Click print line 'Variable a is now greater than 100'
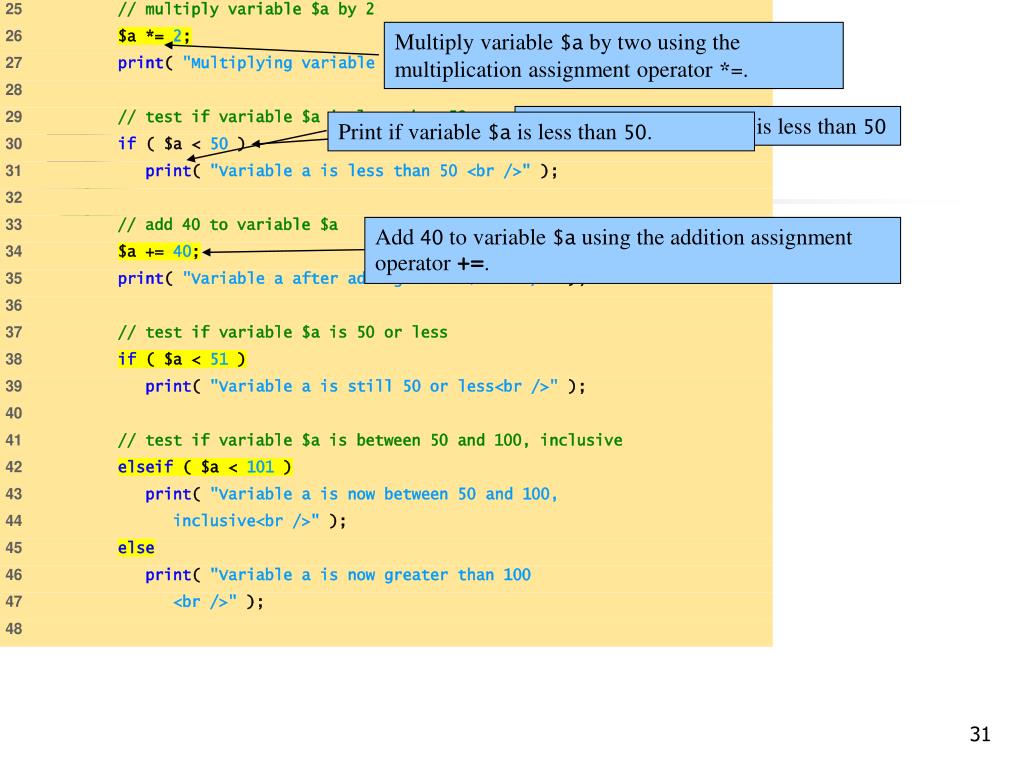1024x768 pixels. point(338,575)
